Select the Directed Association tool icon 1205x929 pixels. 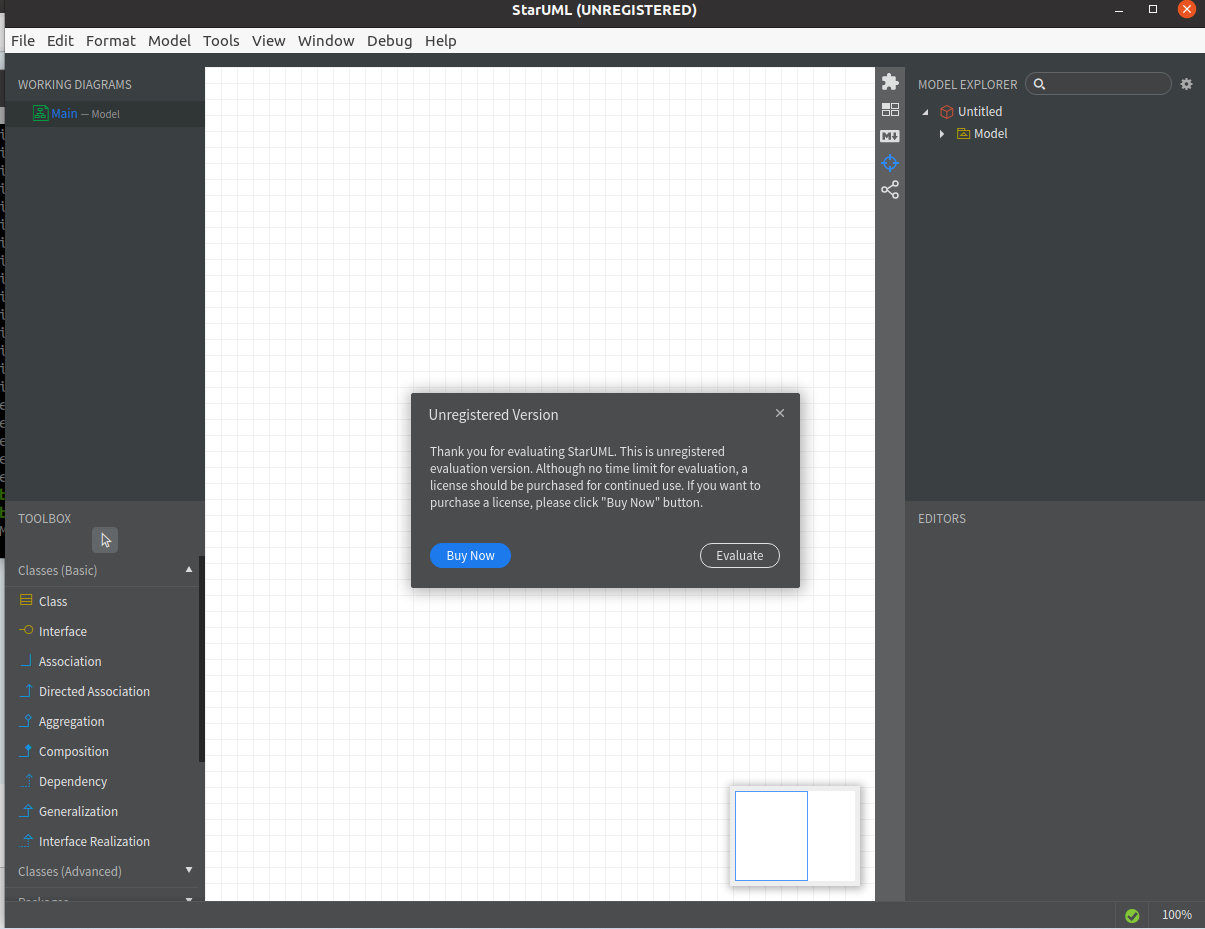[26, 691]
